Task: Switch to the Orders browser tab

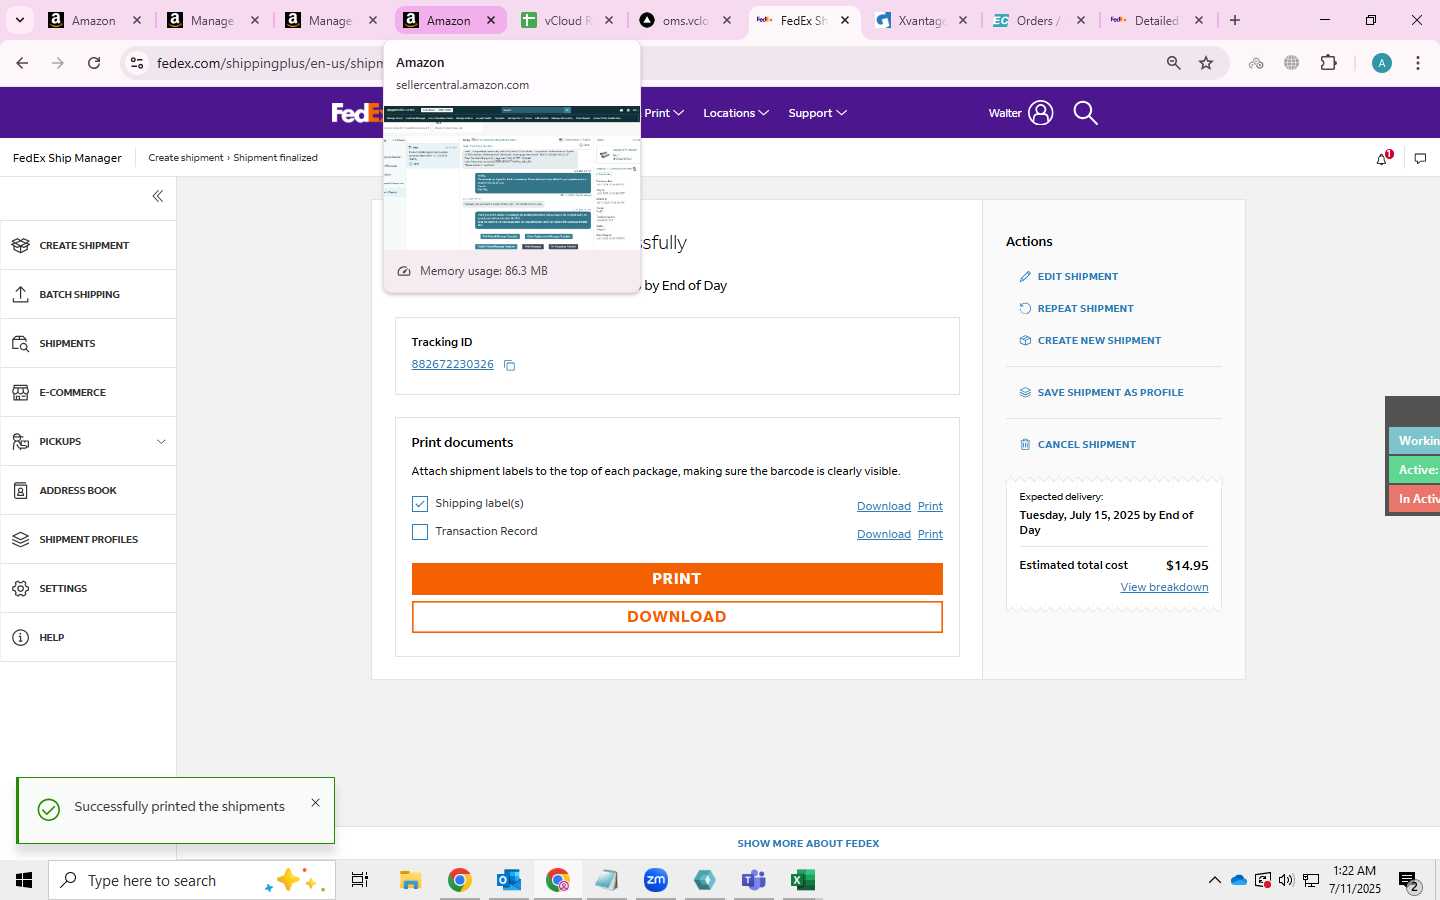Action: coord(1040,20)
